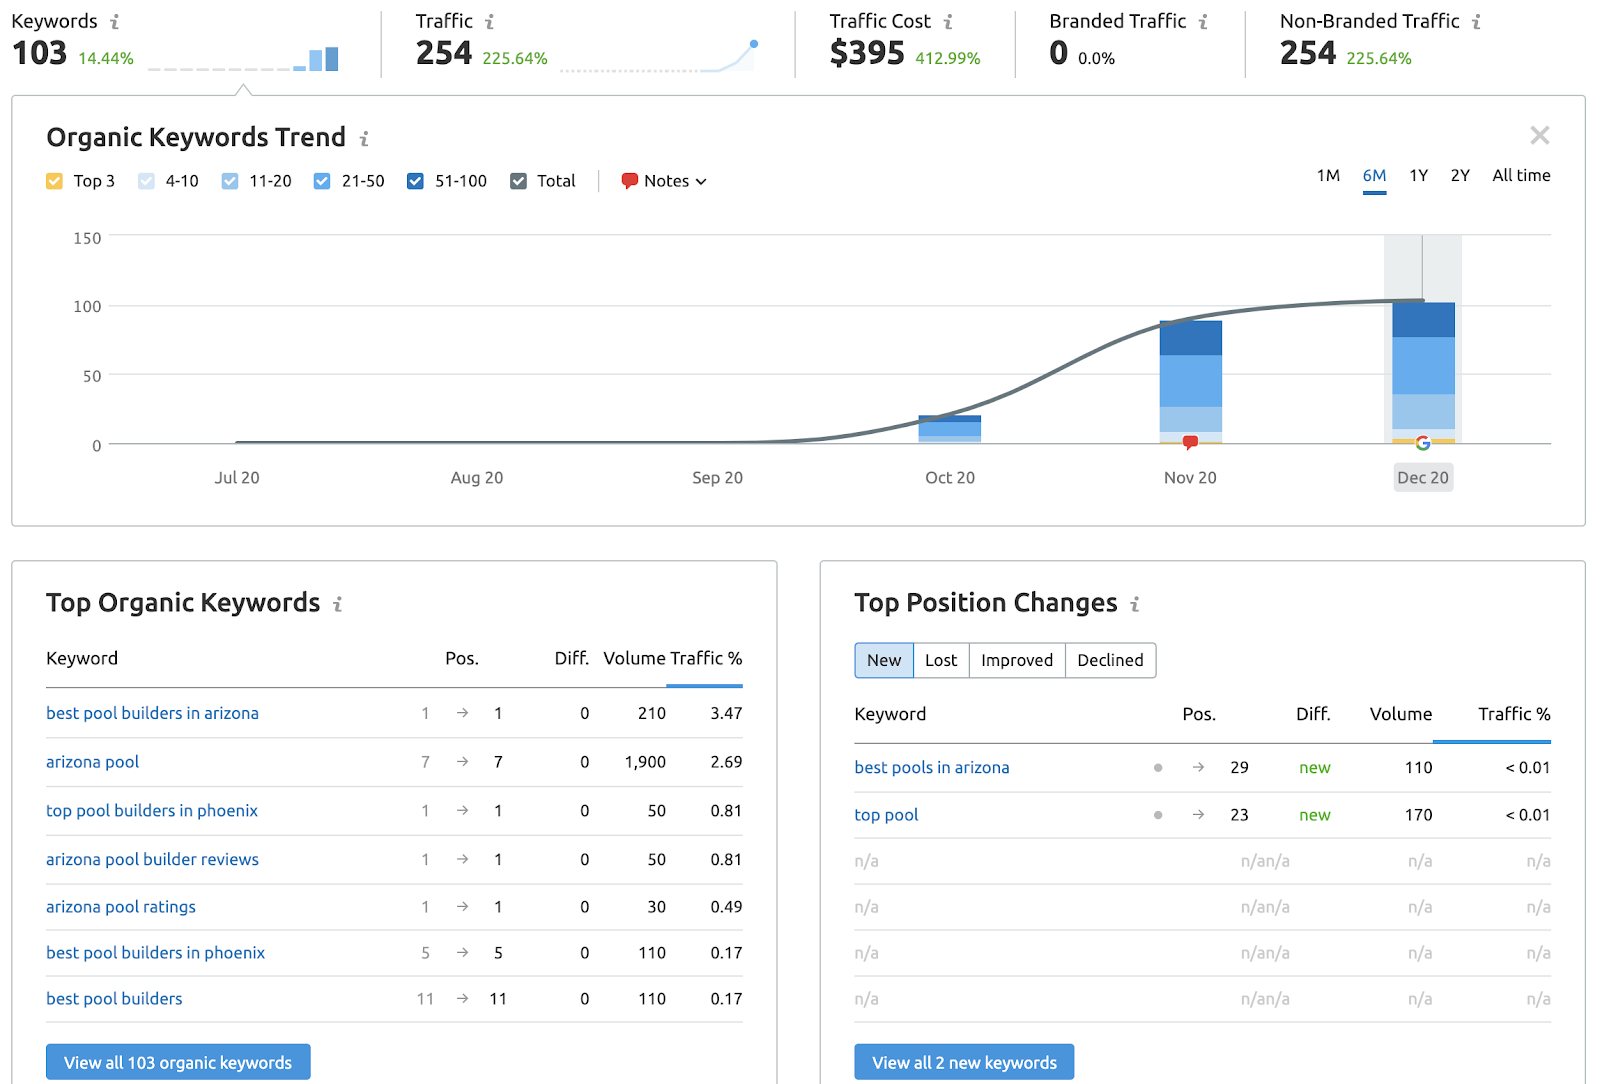This screenshot has height=1084, width=1600.
Task: Click the red note marker at Nov 20
Action: [1190, 442]
